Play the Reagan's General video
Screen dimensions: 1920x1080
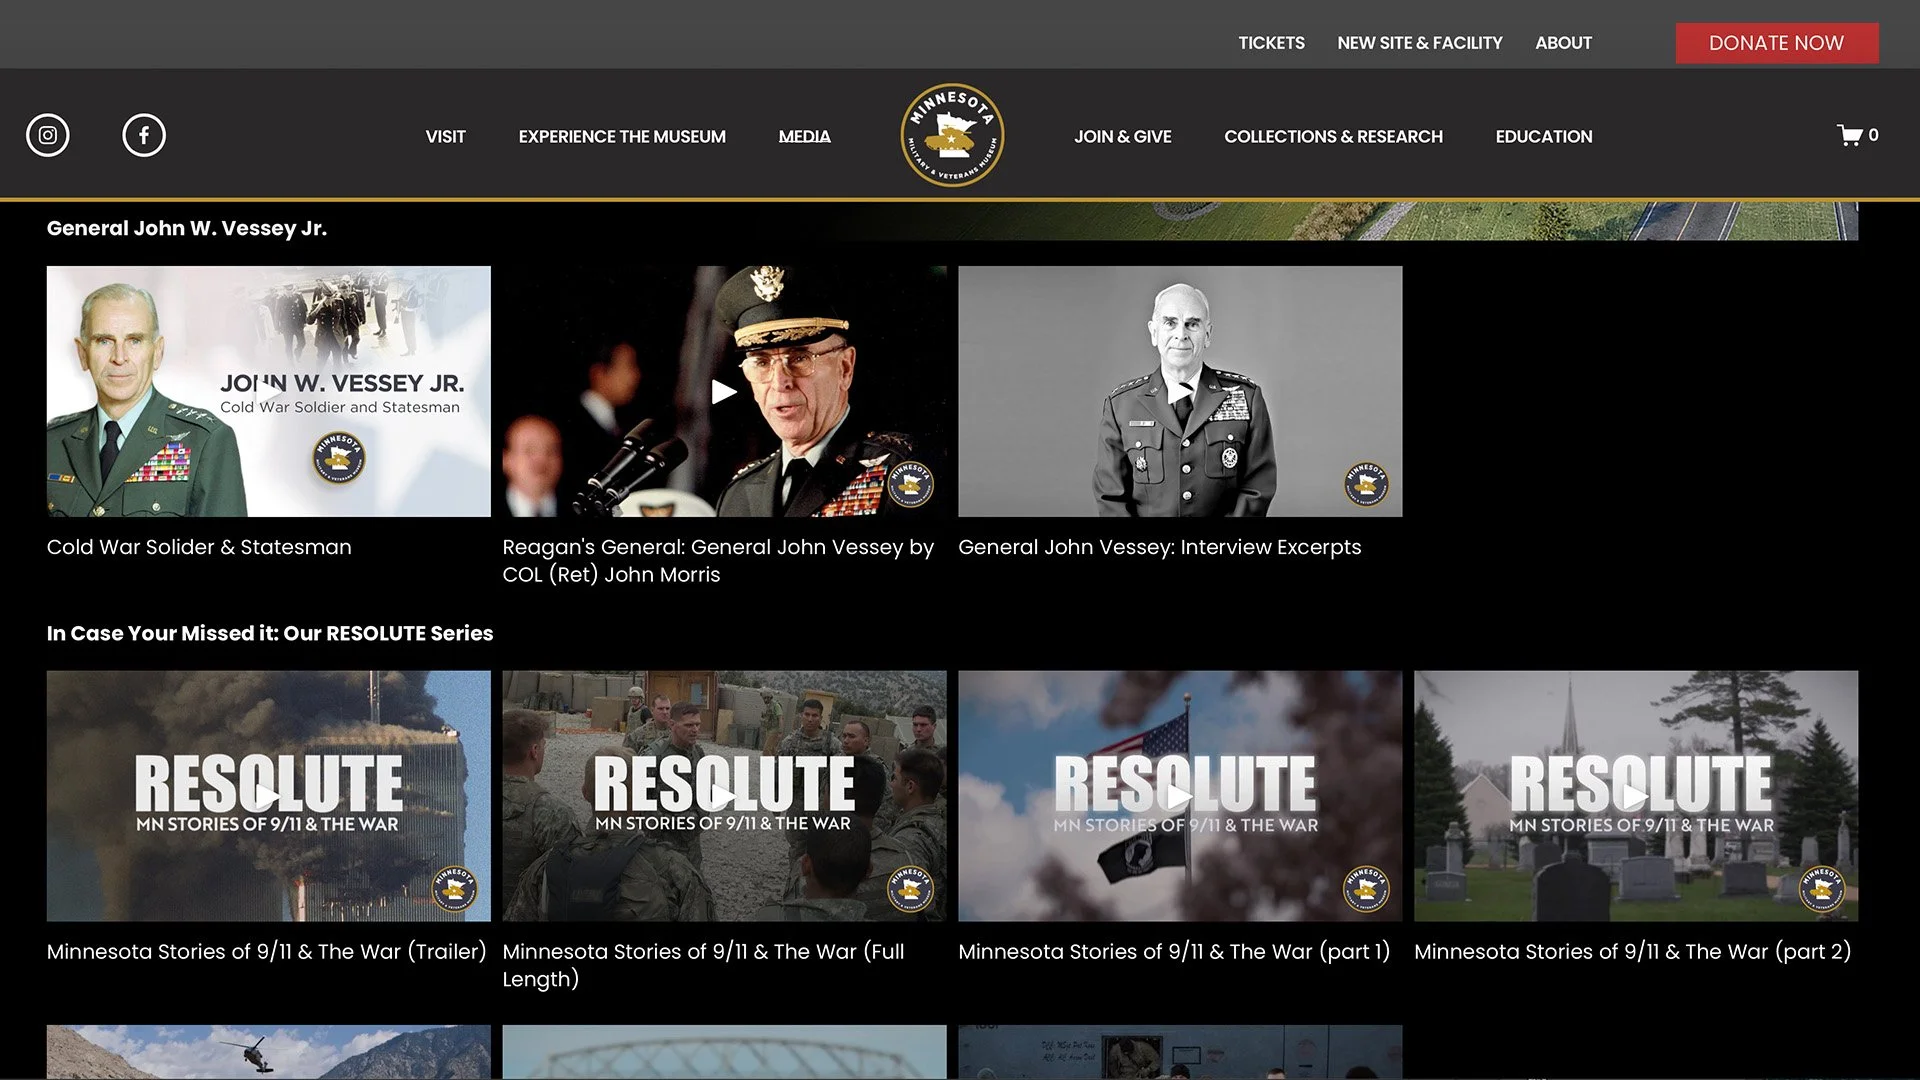click(x=724, y=392)
